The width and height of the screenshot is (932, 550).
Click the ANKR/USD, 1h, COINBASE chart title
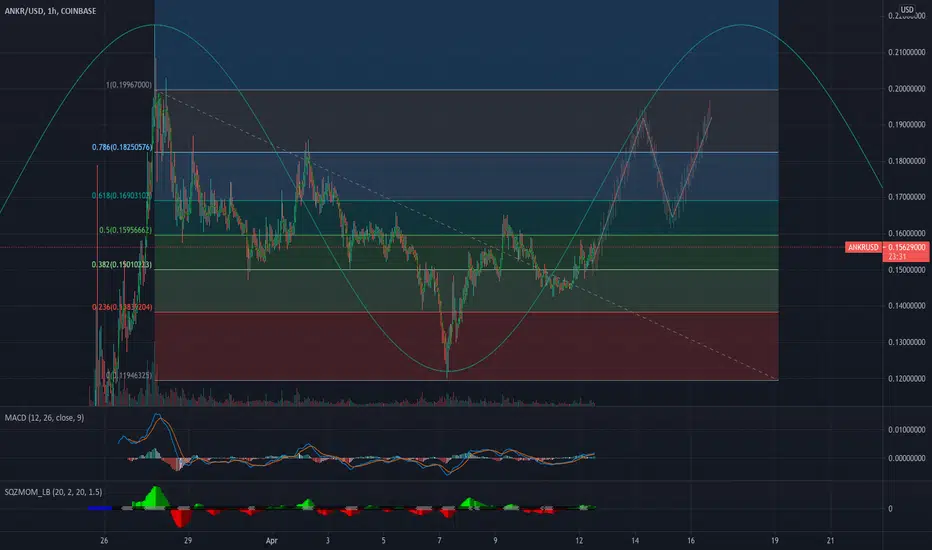click(50, 11)
